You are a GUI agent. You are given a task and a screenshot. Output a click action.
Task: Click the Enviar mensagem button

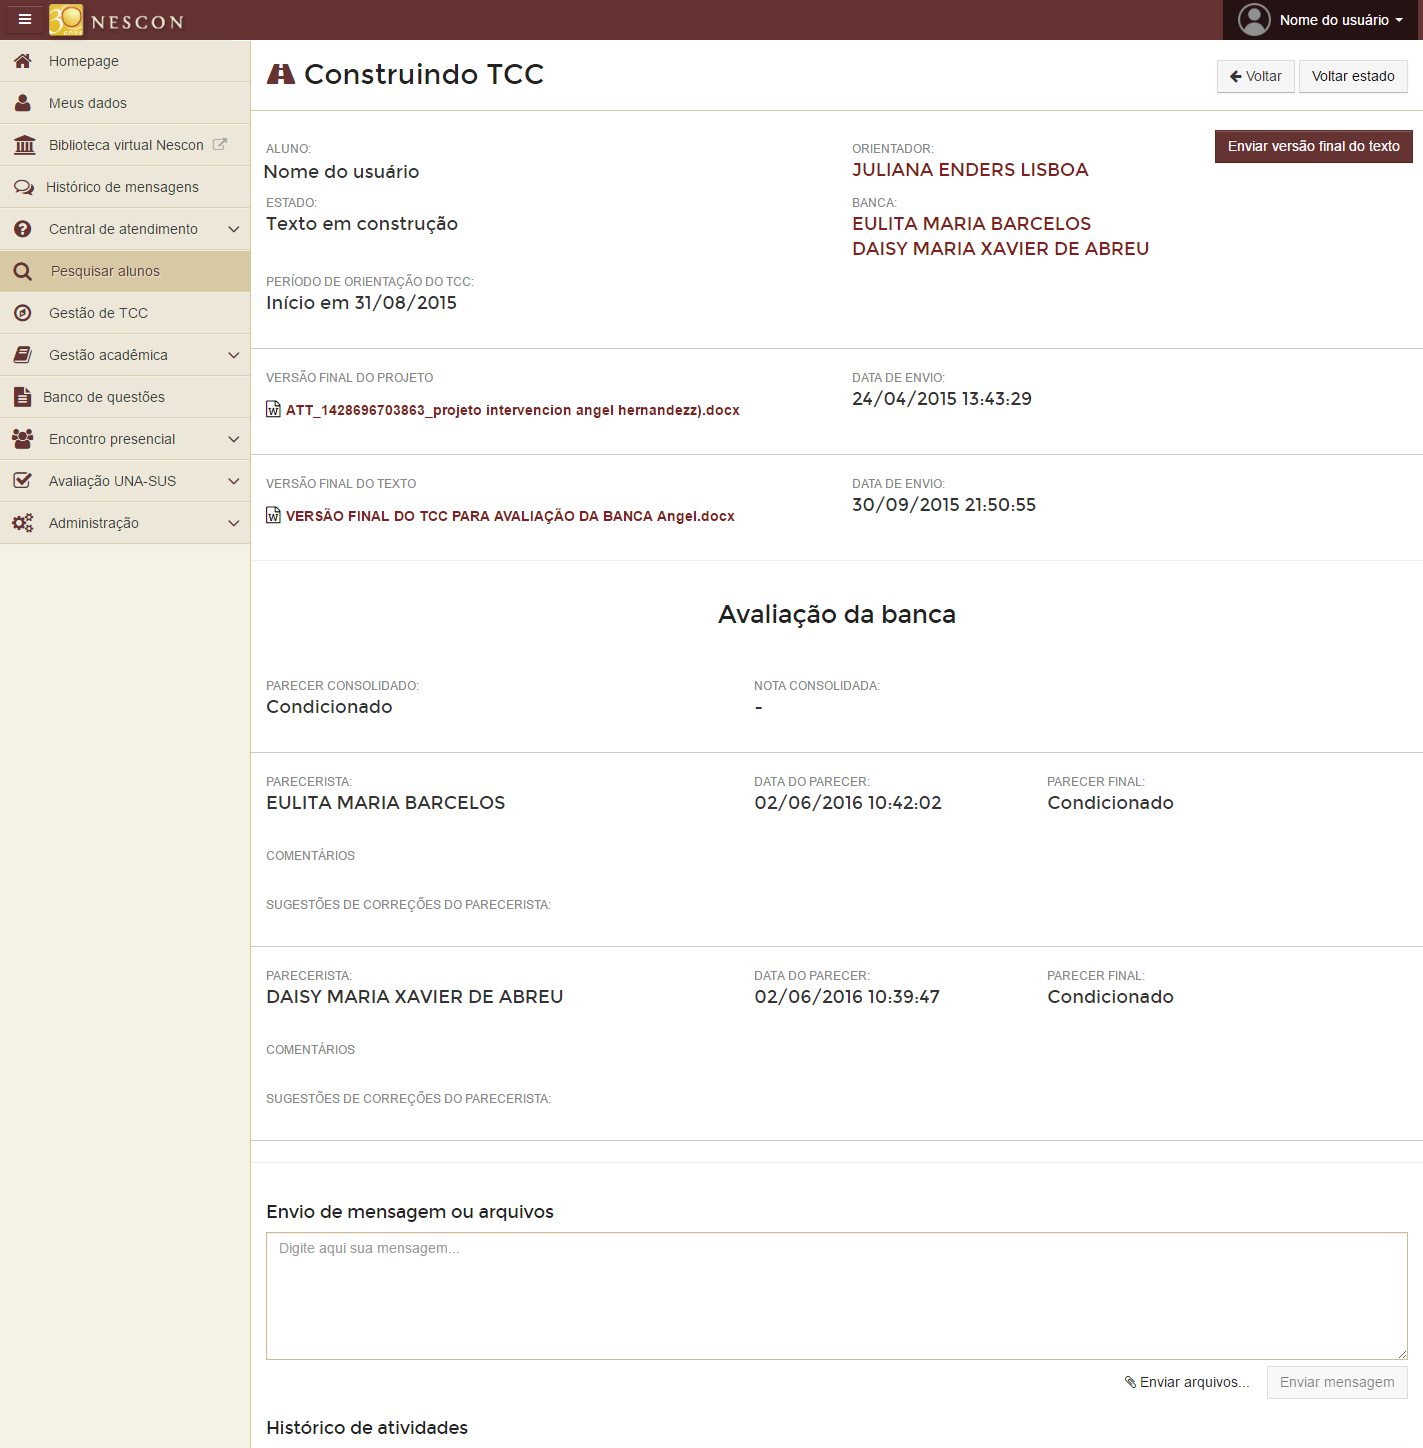(x=1337, y=1382)
